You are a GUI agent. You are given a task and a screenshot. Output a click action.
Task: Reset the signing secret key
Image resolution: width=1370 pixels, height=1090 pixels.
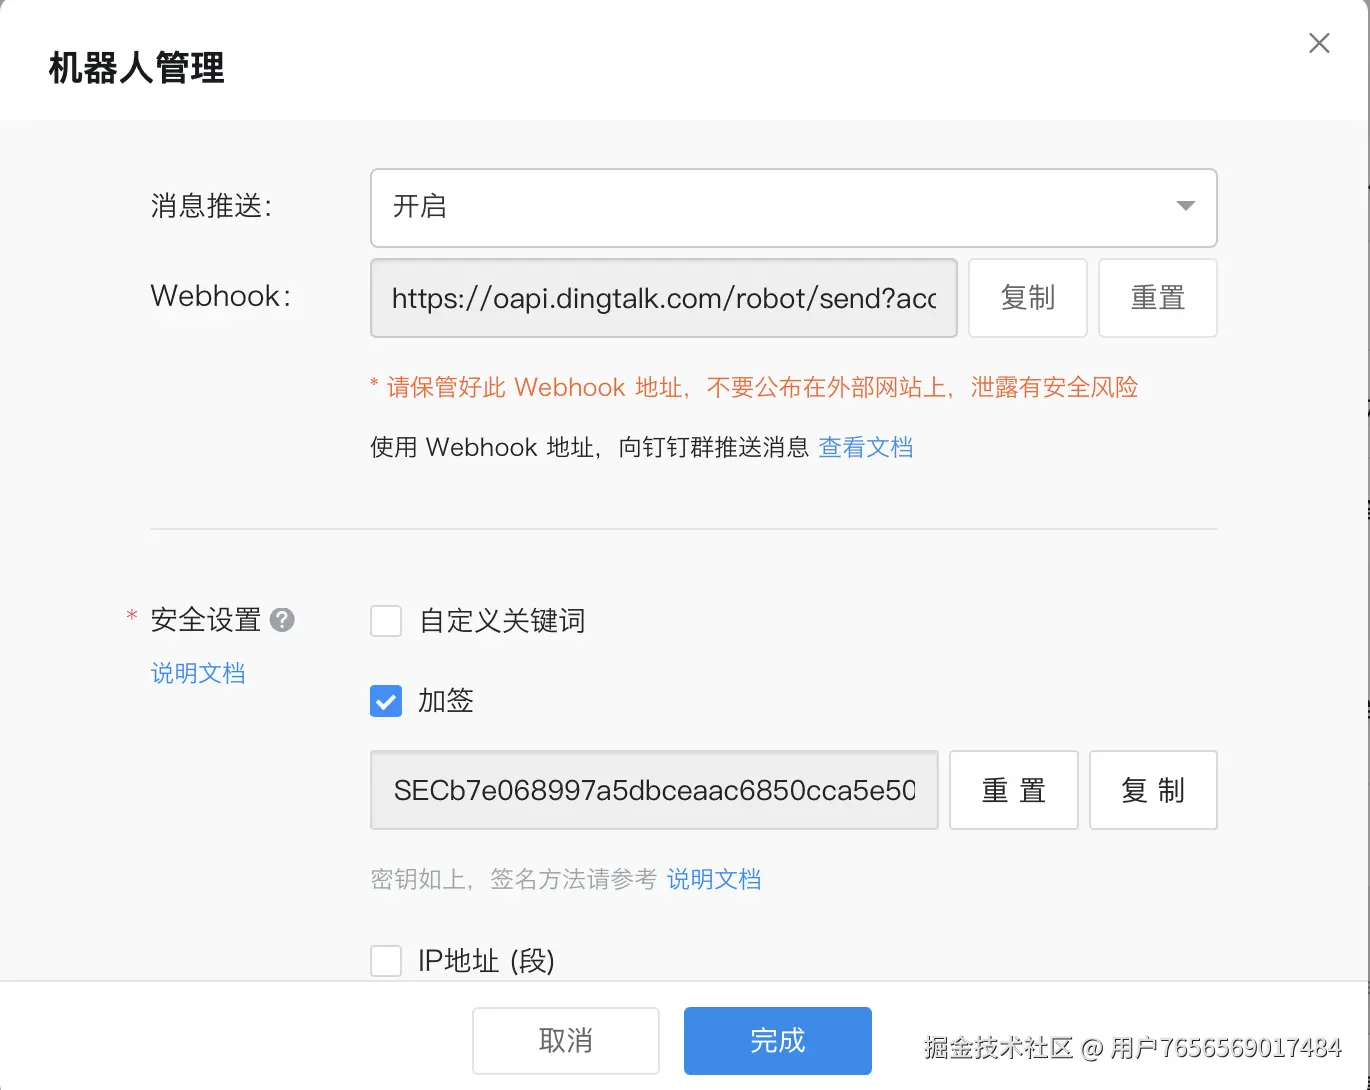click(1014, 790)
